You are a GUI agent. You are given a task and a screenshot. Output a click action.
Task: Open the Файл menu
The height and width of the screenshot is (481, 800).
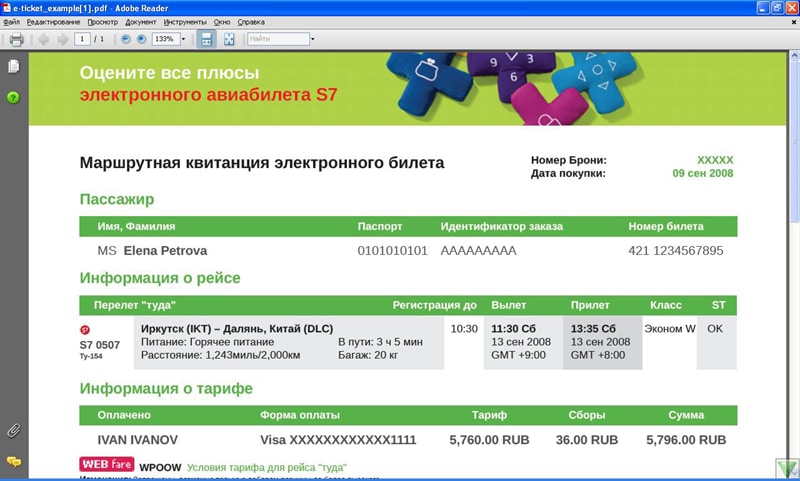(11, 22)
